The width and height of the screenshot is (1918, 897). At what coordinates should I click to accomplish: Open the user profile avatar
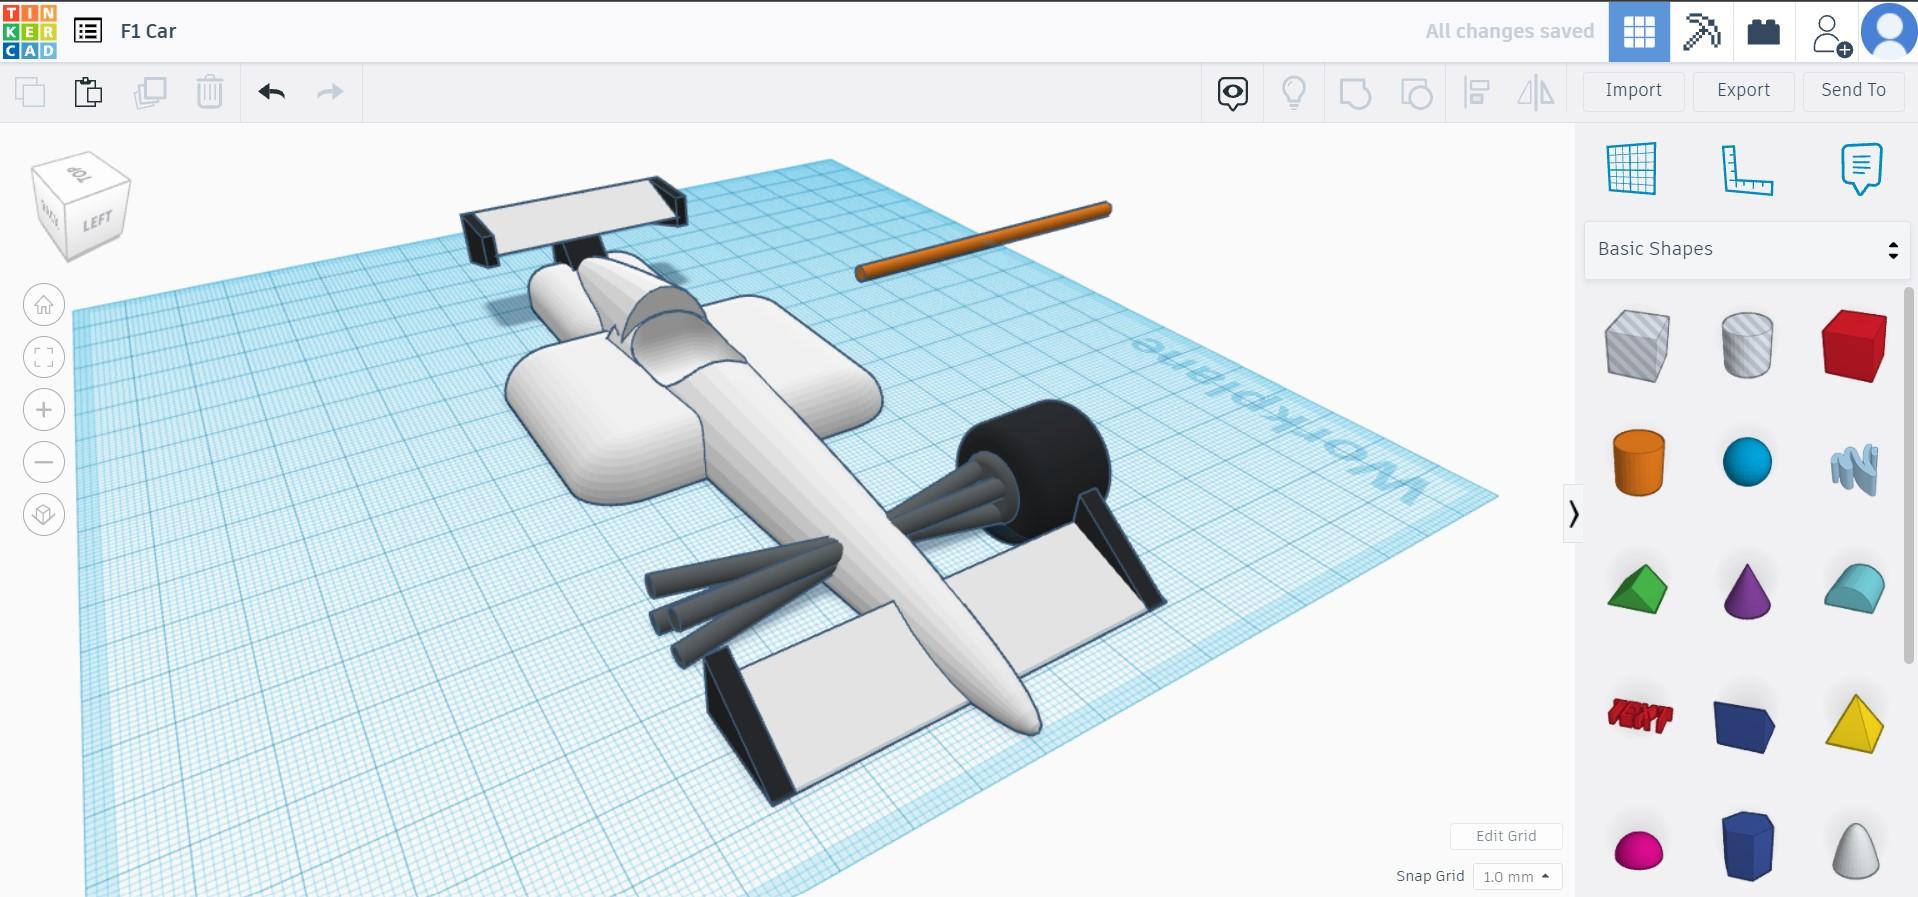coord(1889,32)
